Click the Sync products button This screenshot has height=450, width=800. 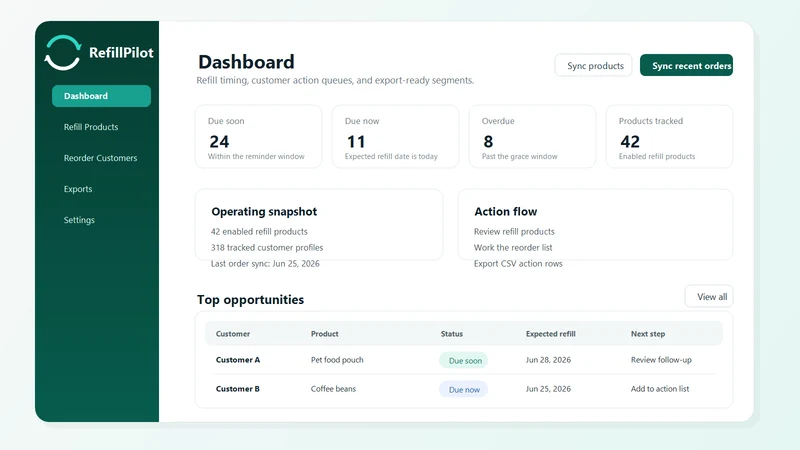[x=593, y=65]
